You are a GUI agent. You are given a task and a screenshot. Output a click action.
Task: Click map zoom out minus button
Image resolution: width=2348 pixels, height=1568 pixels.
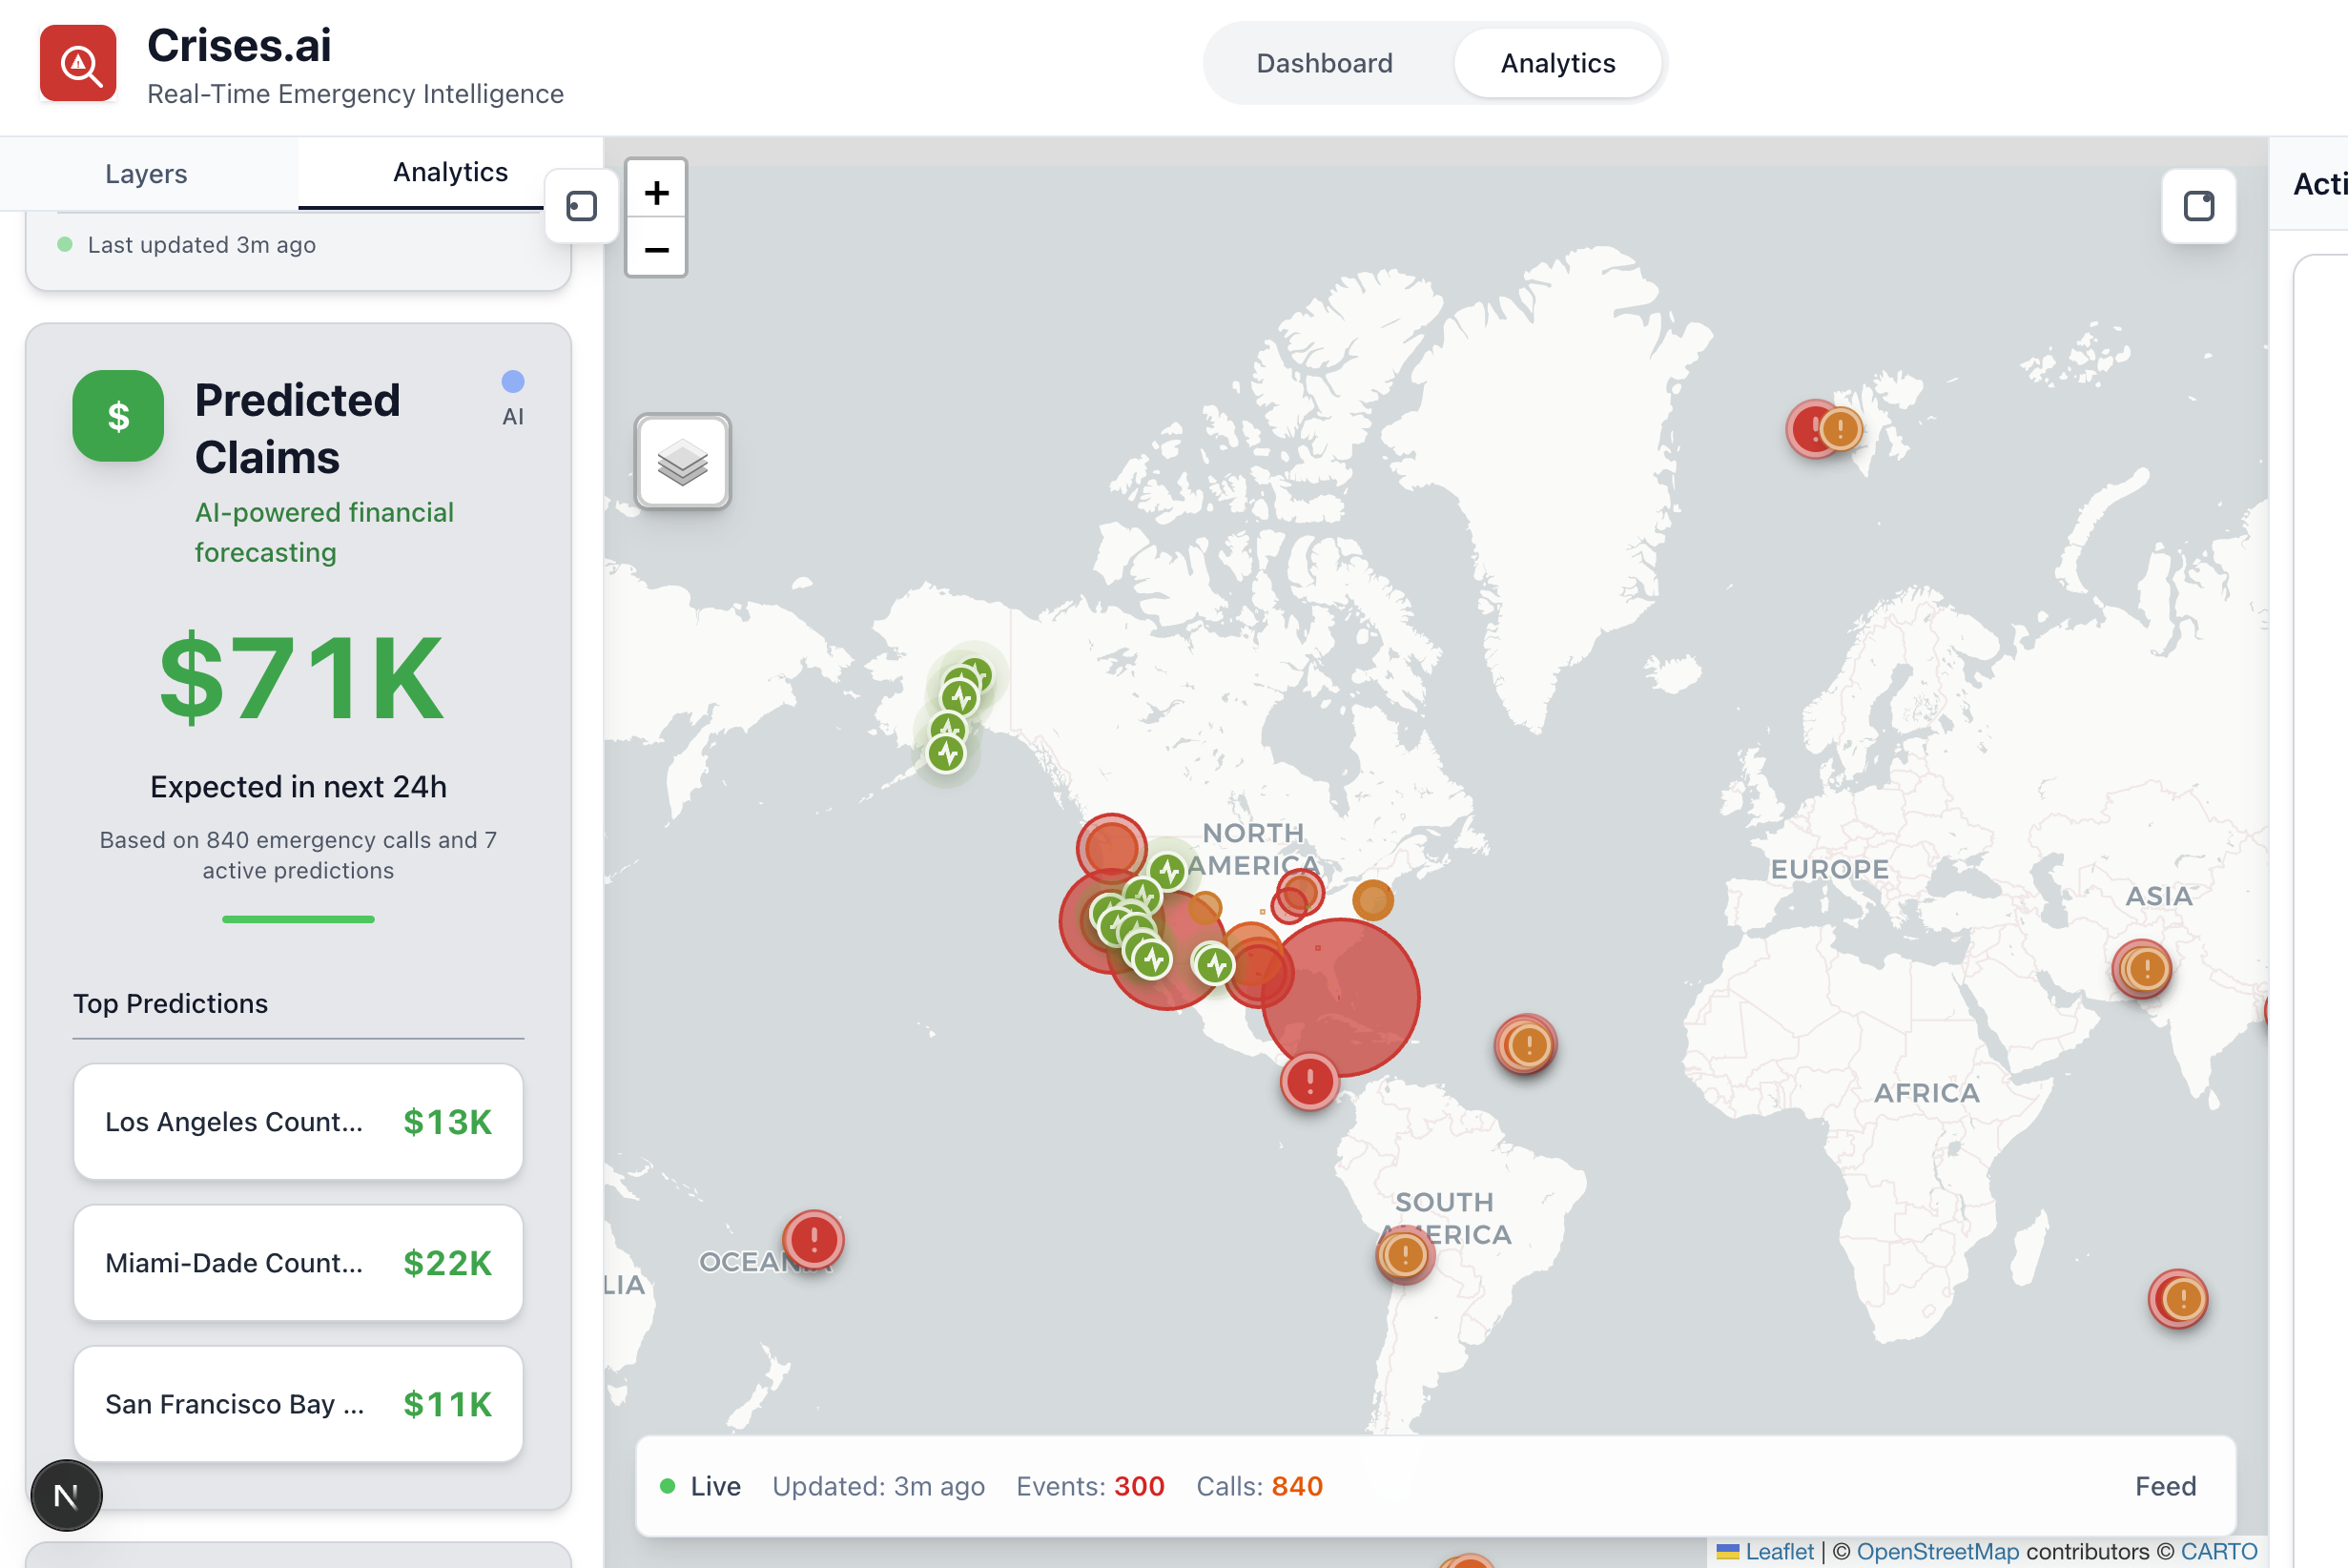click(x=656, y=249)
